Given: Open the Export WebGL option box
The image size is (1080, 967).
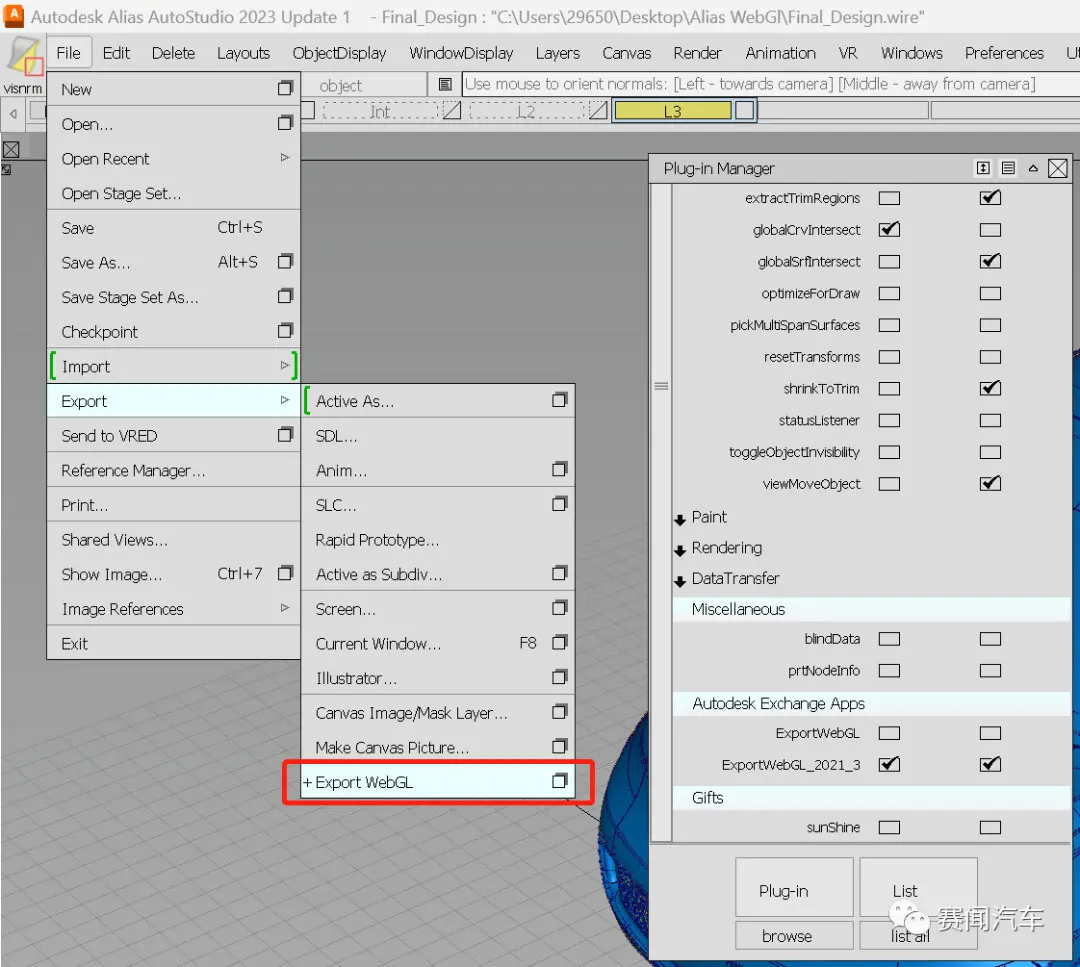Looking at the screenshot, I should pyautogui.click(x=560, y=781).
